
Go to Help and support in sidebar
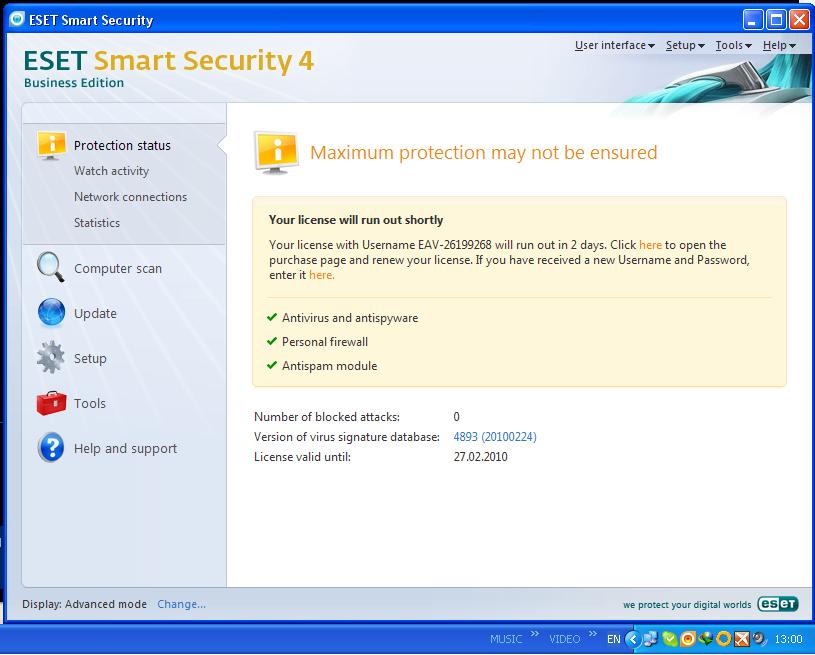point(125,448)
